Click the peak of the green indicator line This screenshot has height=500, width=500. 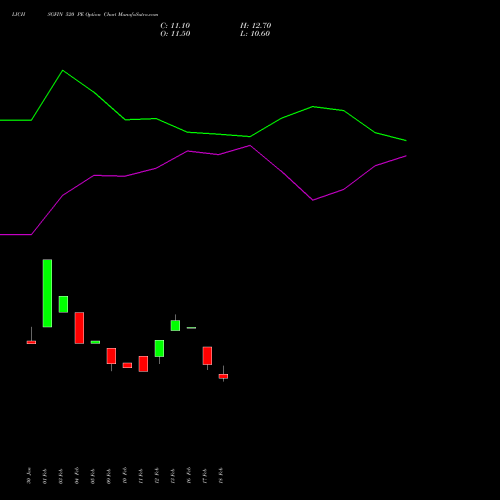coord(63,70)
